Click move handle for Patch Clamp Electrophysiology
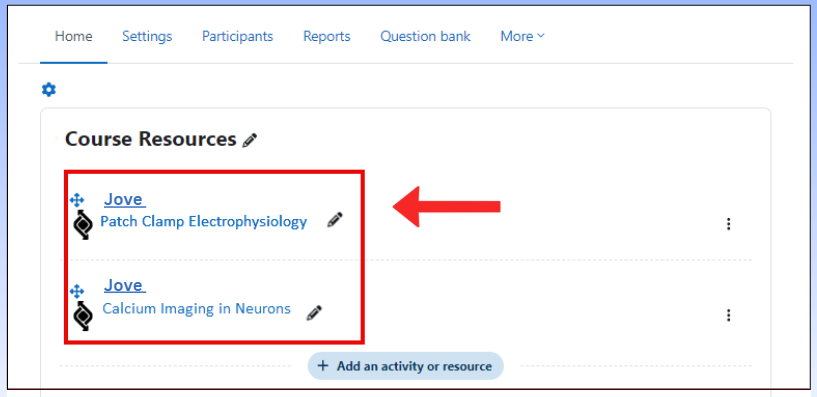The image size is (817, 397). (x=77, y=200)
